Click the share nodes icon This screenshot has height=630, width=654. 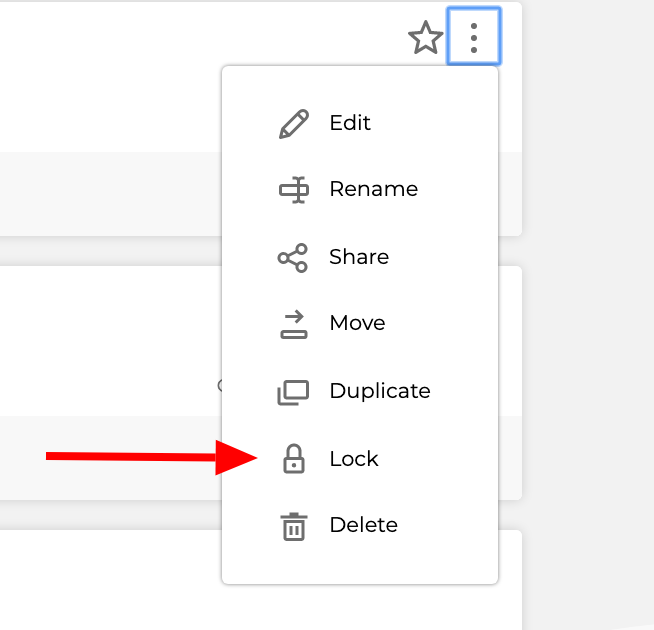[293, 258]
